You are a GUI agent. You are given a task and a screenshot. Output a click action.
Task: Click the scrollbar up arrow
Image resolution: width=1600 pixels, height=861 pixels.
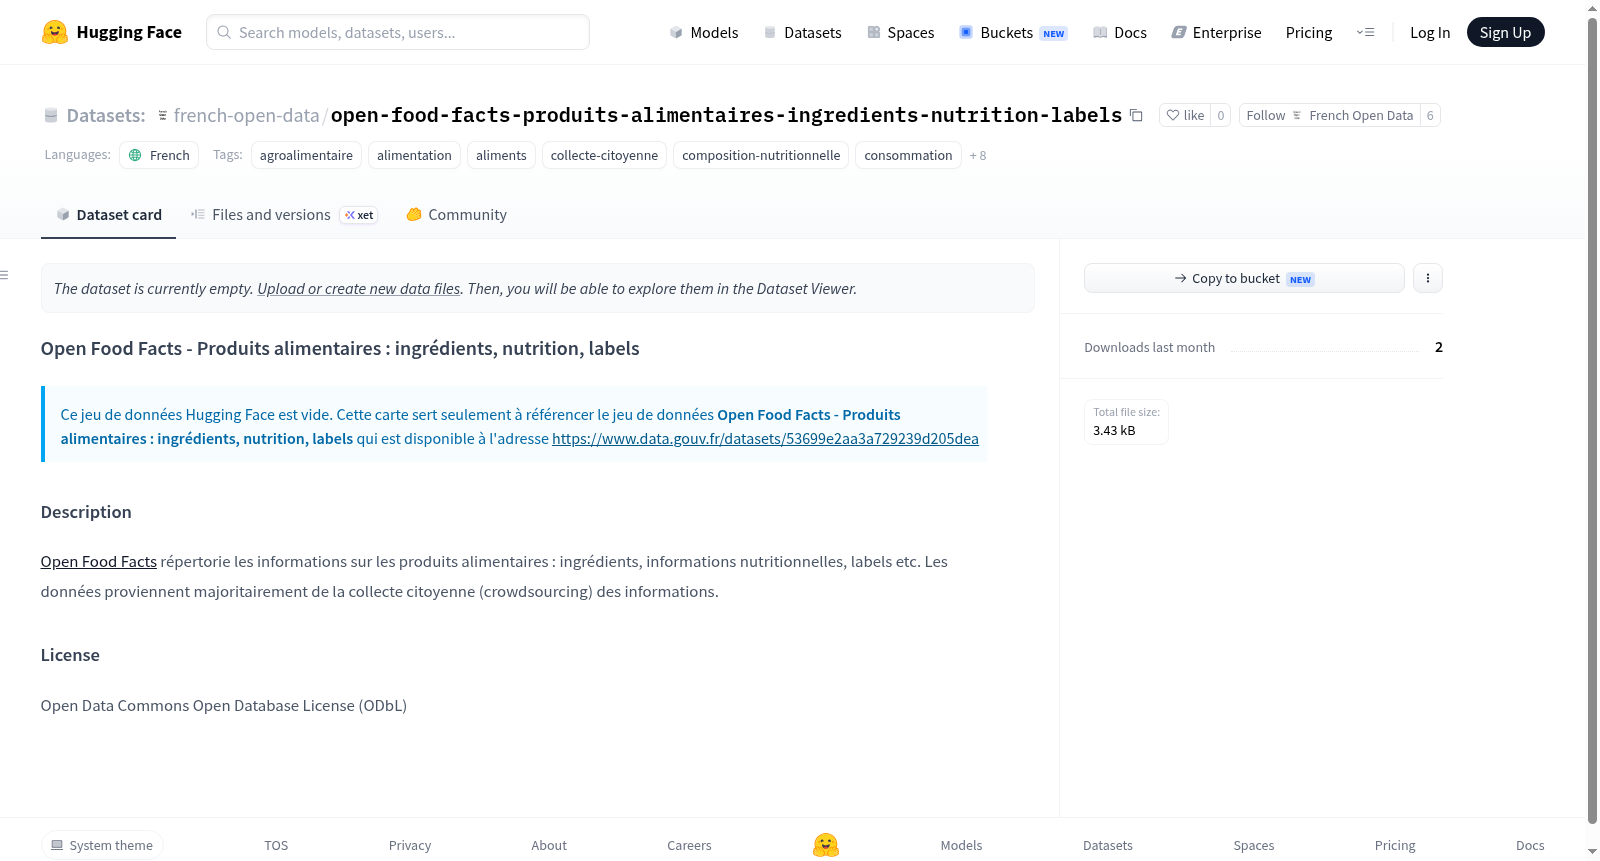coord(1592,8)
